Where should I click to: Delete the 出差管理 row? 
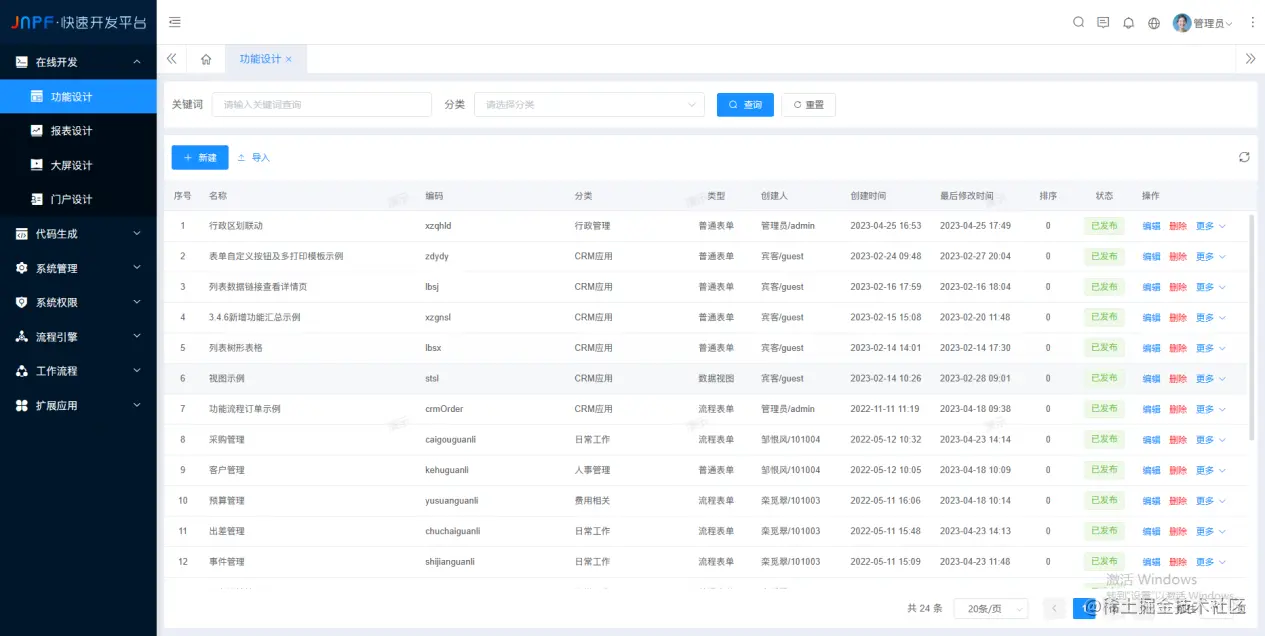1178,531
